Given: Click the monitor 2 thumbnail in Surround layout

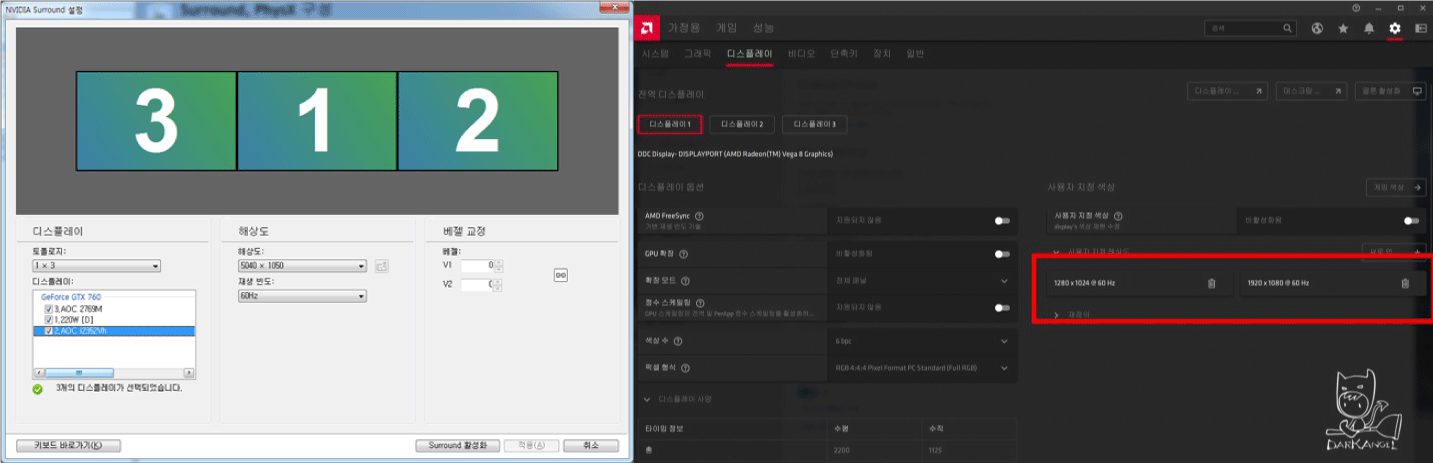Looking at the screenshot, I should [478, 121].
